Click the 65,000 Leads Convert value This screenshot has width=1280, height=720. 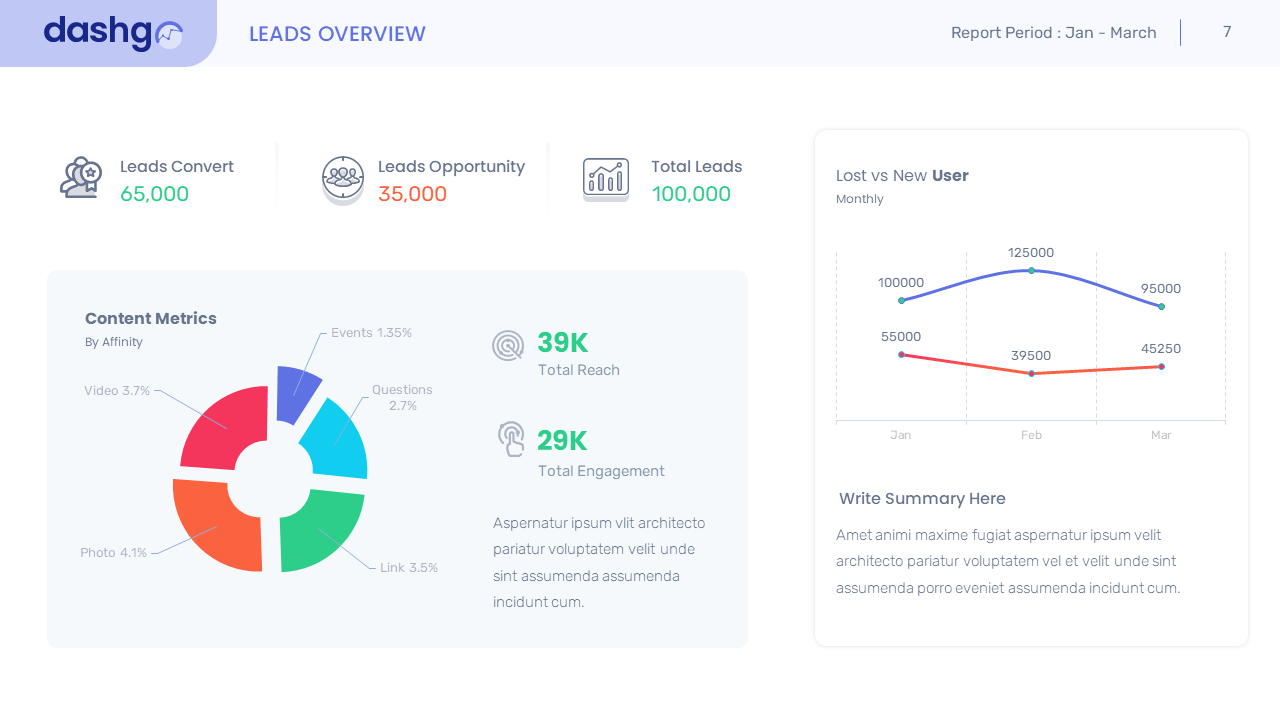click(x=154, y=194)
